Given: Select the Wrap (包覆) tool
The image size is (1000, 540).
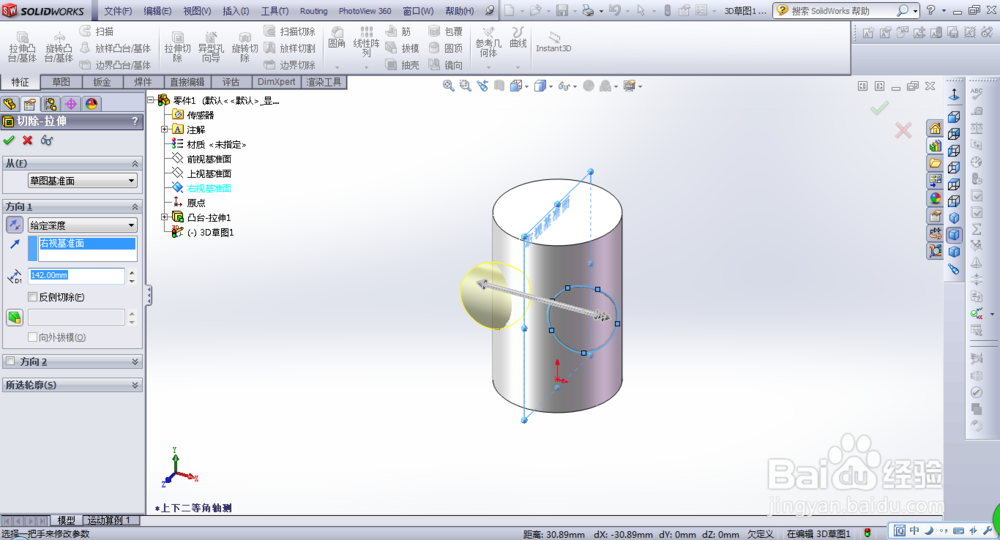Looking at the screenshot, I should (445, 31).
